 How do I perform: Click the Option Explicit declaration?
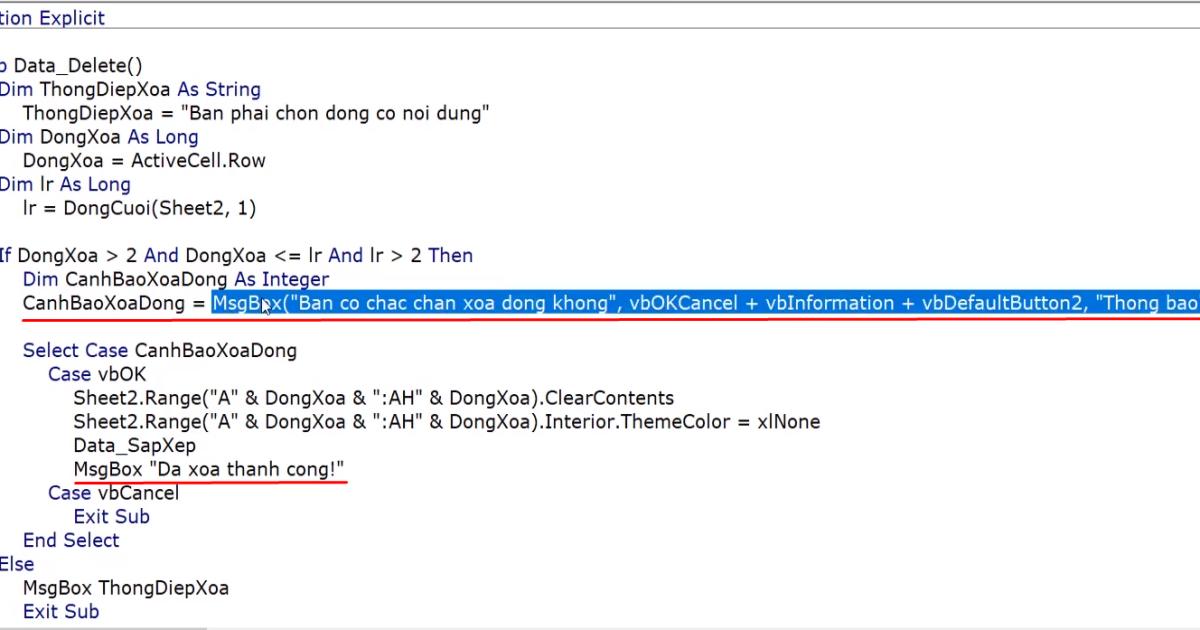[52, 18]
